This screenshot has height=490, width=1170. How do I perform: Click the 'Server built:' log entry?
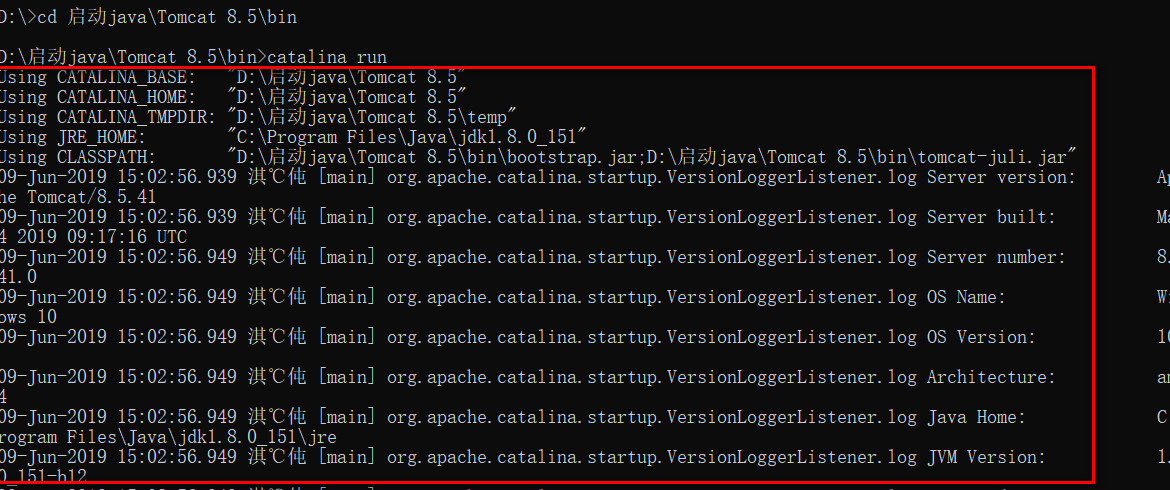(x=991, y=217)
